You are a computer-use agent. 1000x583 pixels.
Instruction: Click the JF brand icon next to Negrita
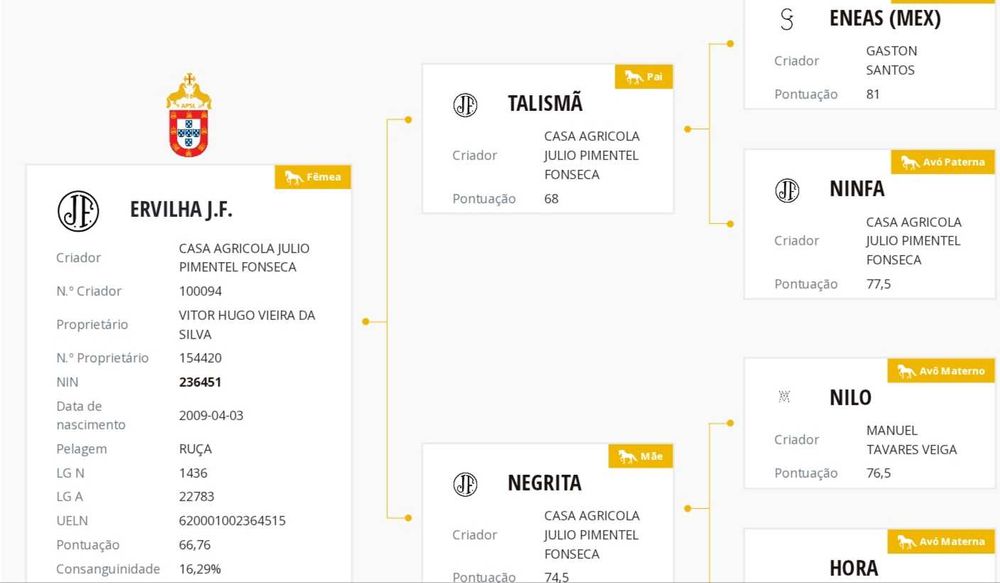[x=465, y=484]
